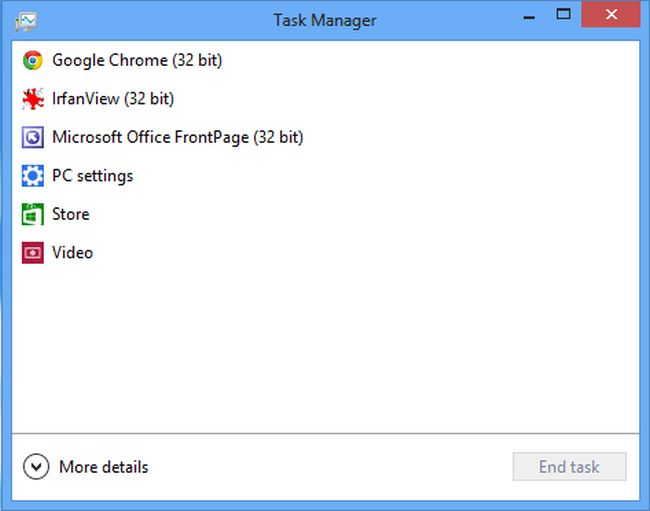
Task: Click the Google Chrome icon
Action: click(x=33, y=61)
